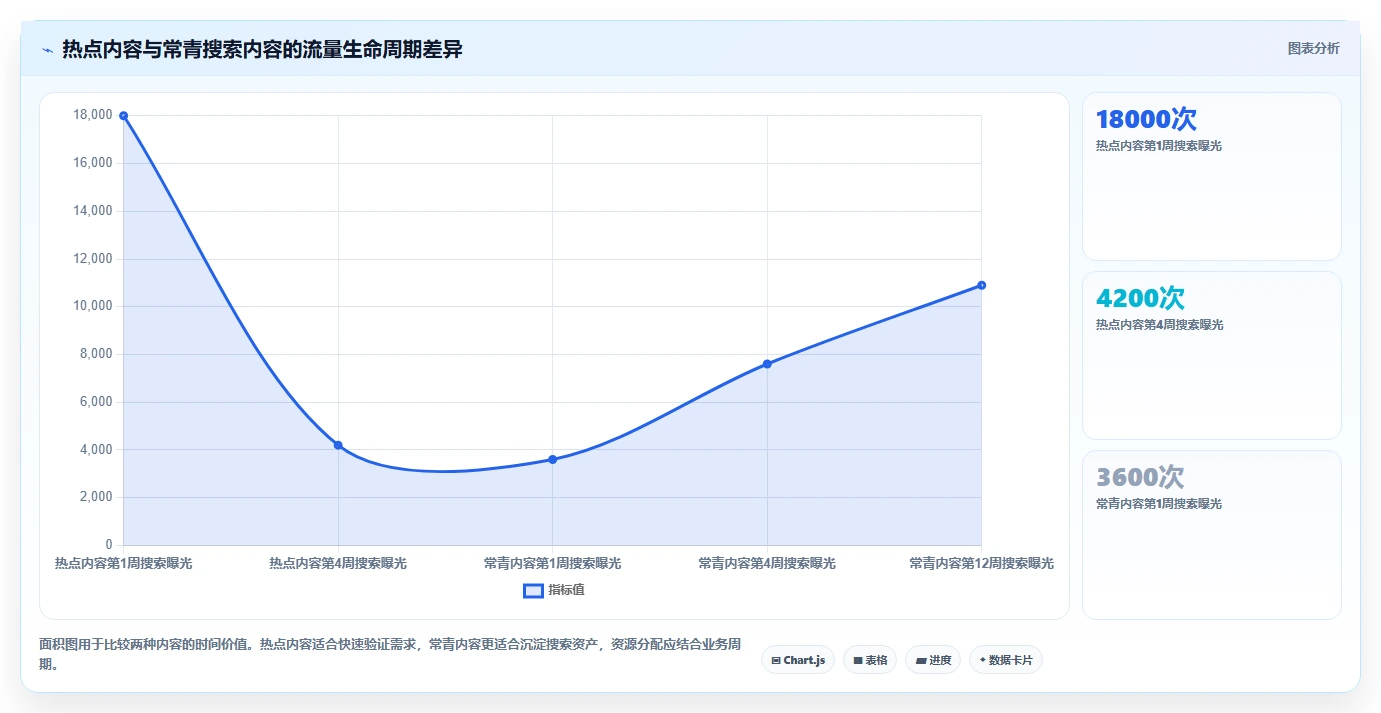The height and width of the screenshot is (713, 1381).
Task: Select the 表格 tag button
Action: [x=870, y=660]
